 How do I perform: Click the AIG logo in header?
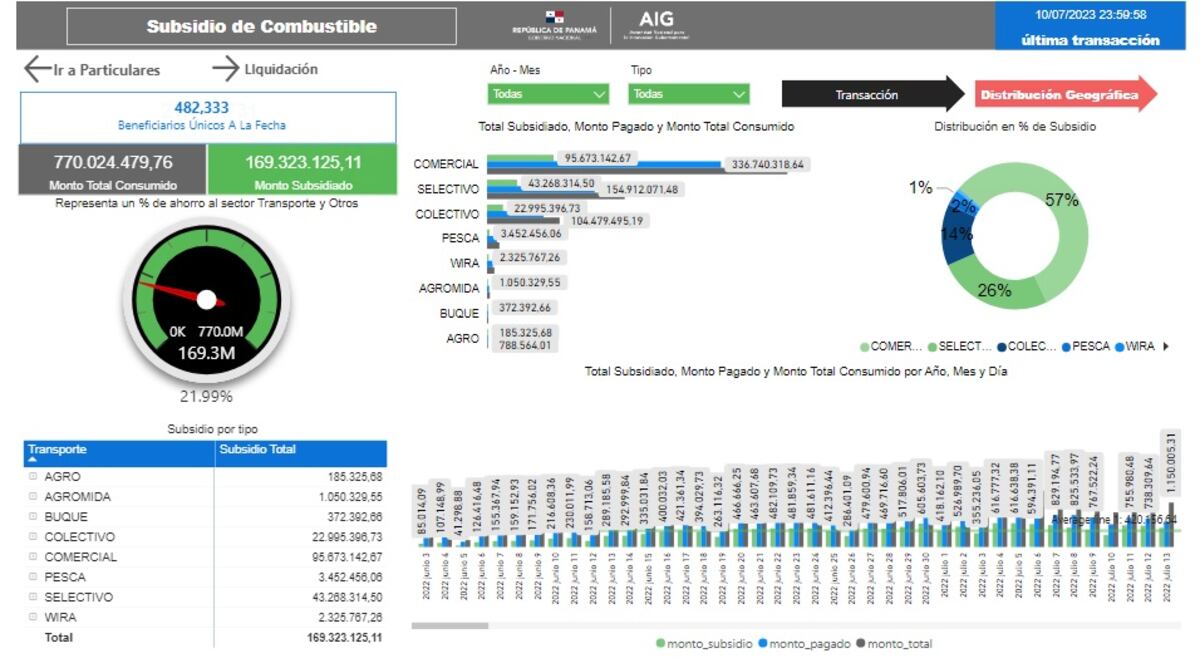pyautogui.click(x=656, y=25)
